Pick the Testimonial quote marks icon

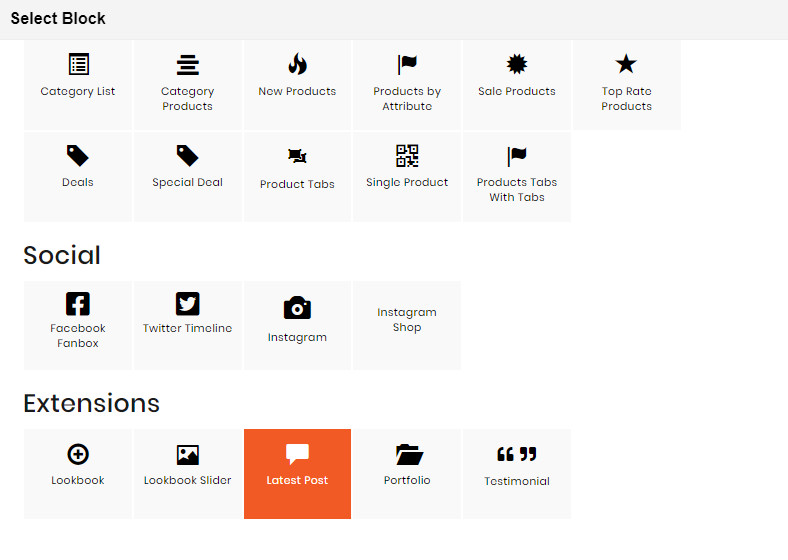517,454
